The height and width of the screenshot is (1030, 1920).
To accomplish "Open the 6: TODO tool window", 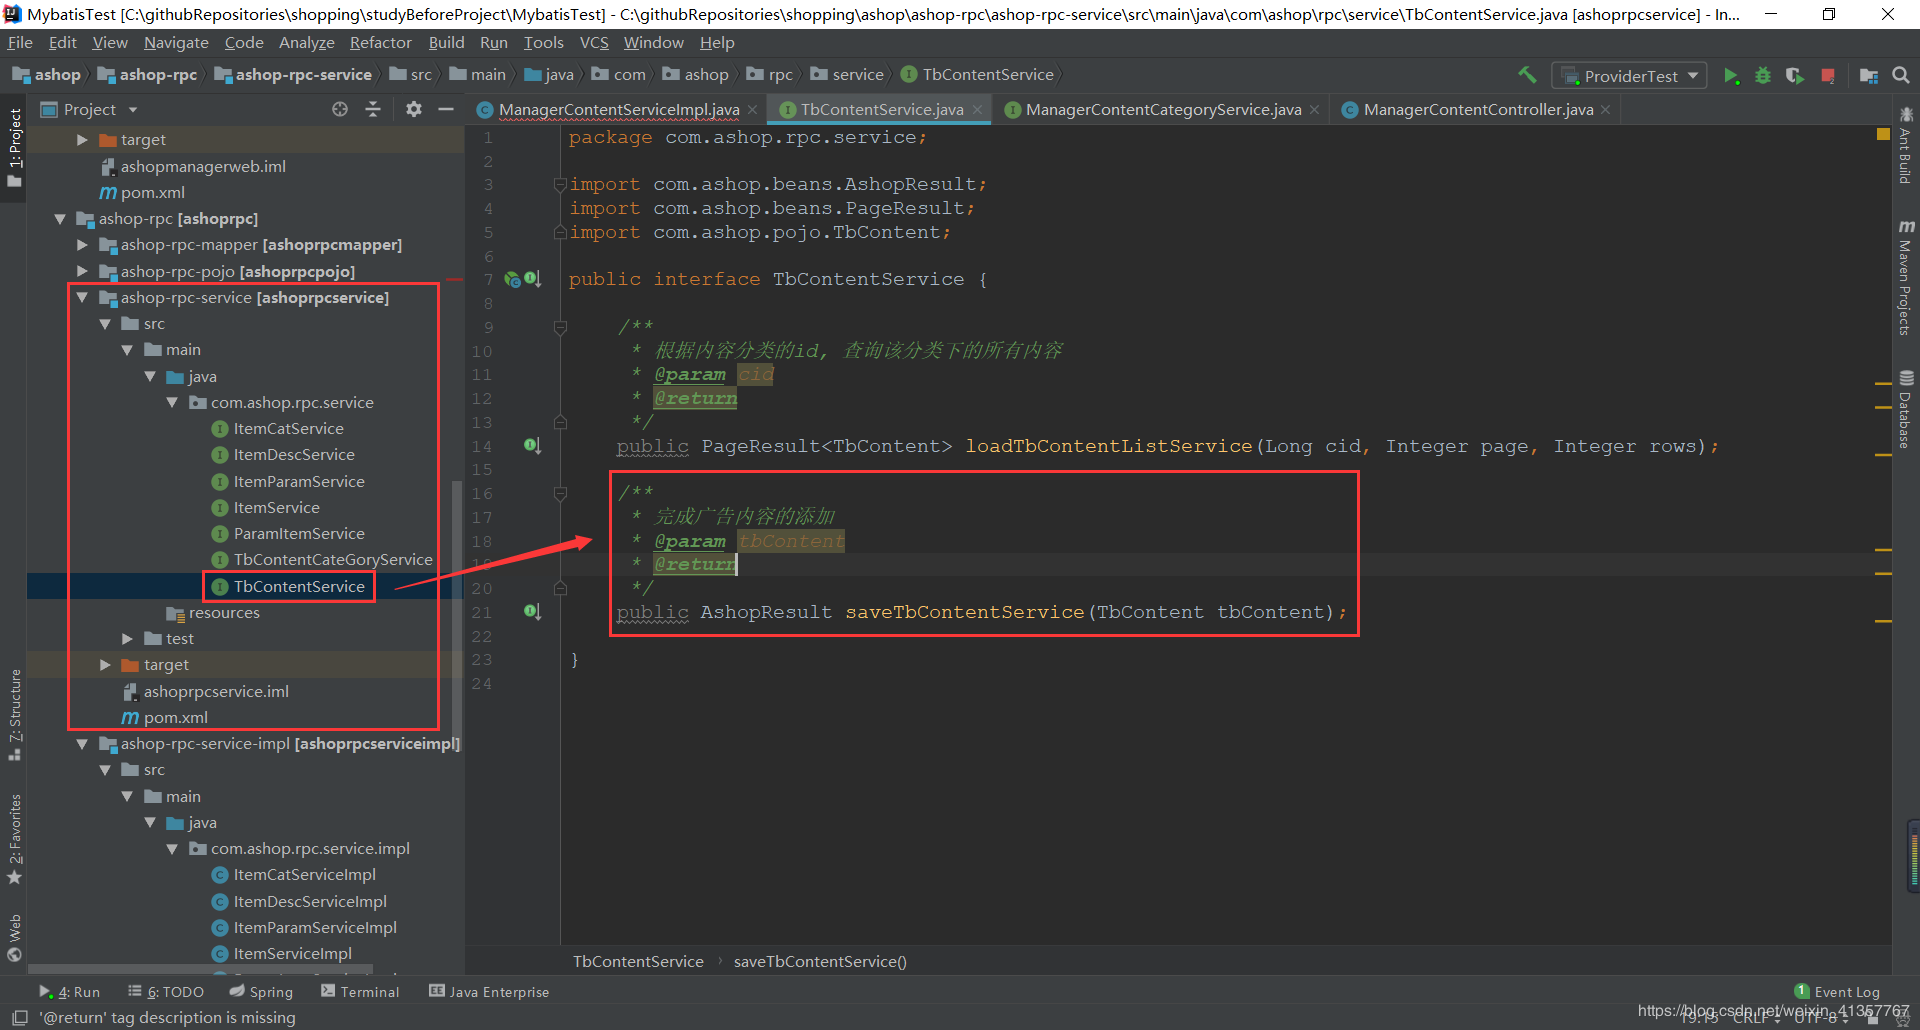I will (x=166, y=991).
